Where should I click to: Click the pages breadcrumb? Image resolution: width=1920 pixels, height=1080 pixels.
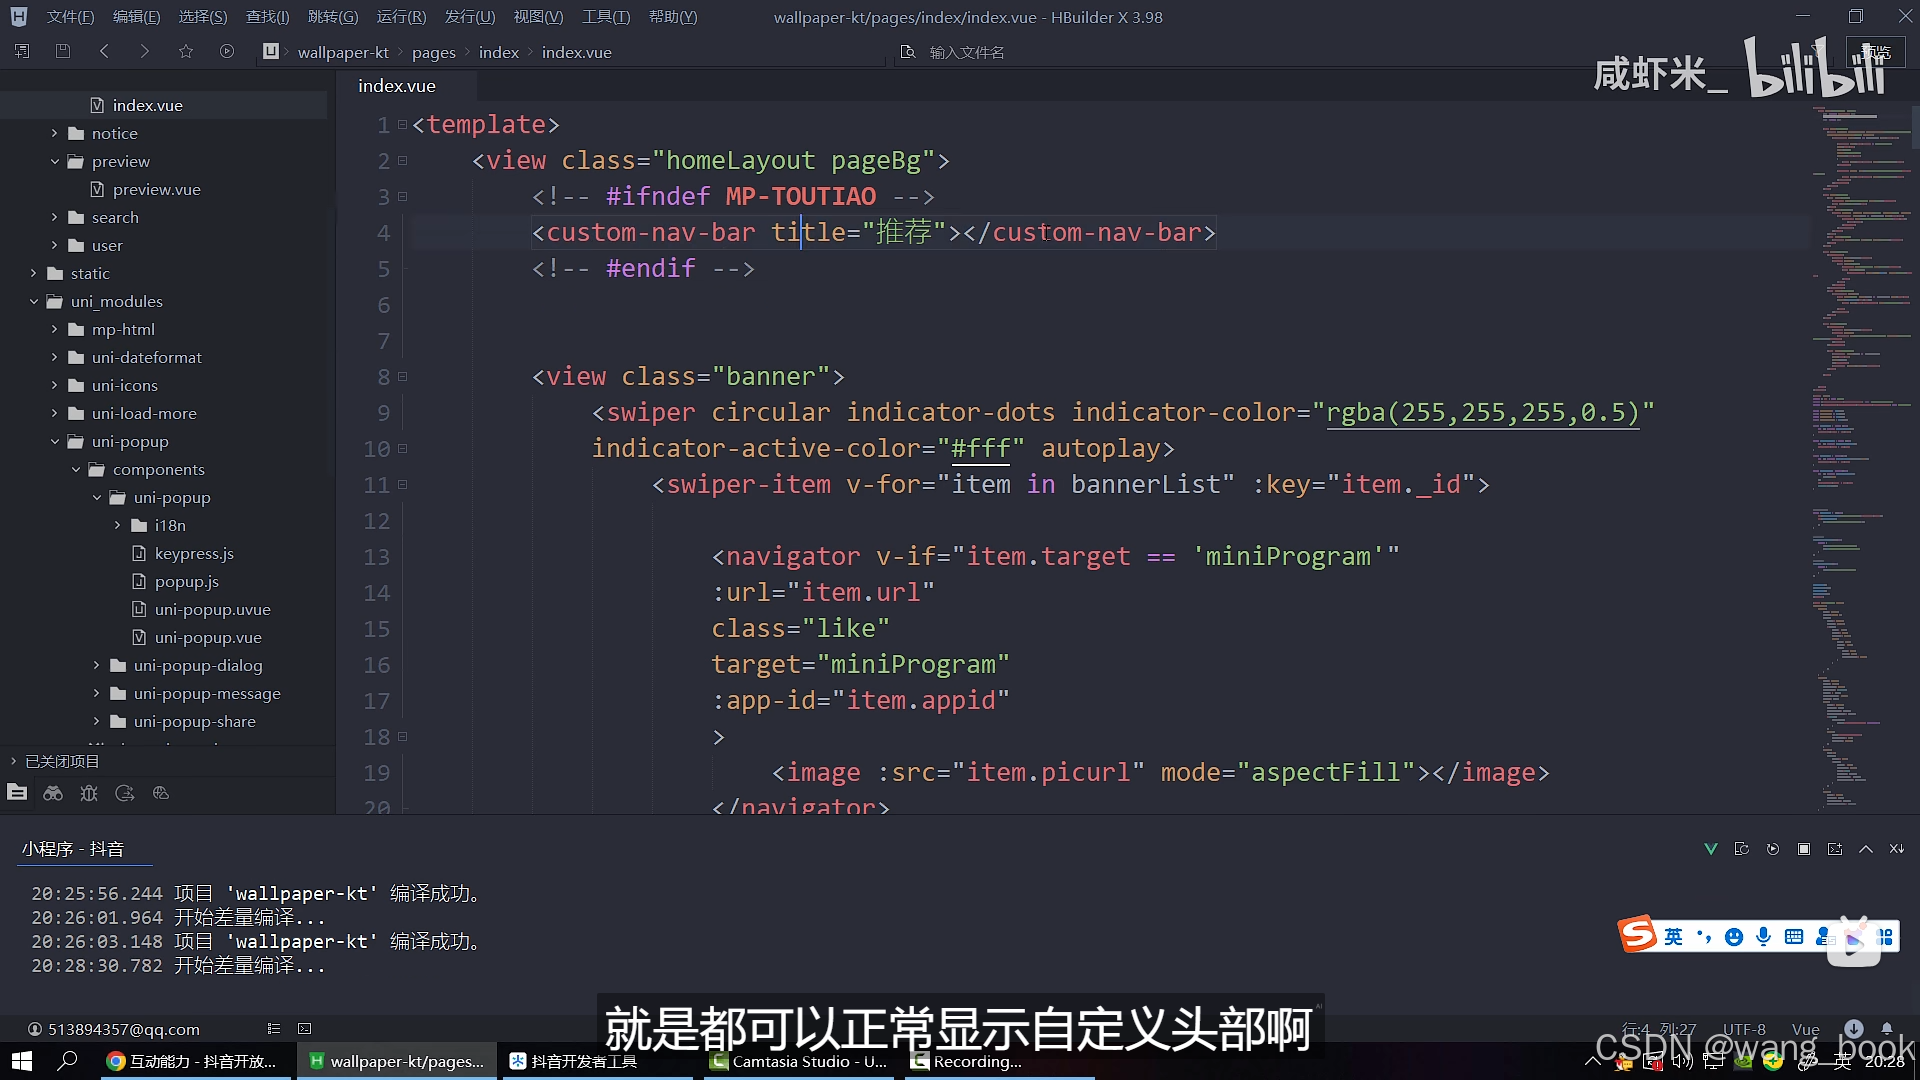click(x=433, y=52)
